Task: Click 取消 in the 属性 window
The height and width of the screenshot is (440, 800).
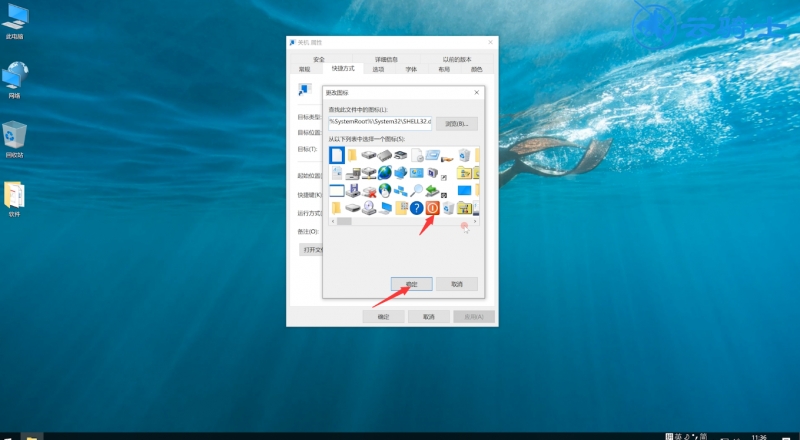Action: (429, 316)
